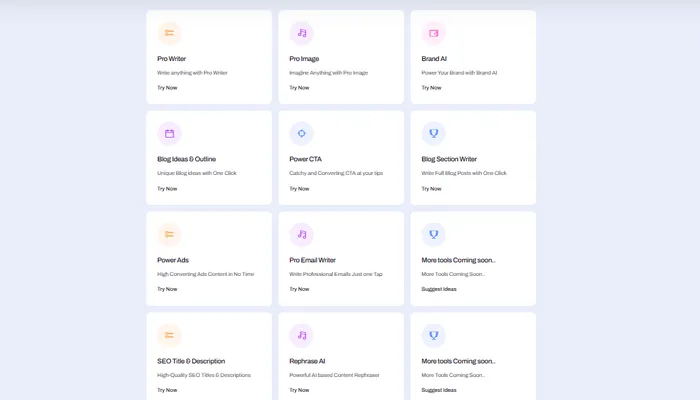Launch Try Now under Blog Ideas & Outline
Viewport: 700px width, 400px height.
tap(167, 188)
